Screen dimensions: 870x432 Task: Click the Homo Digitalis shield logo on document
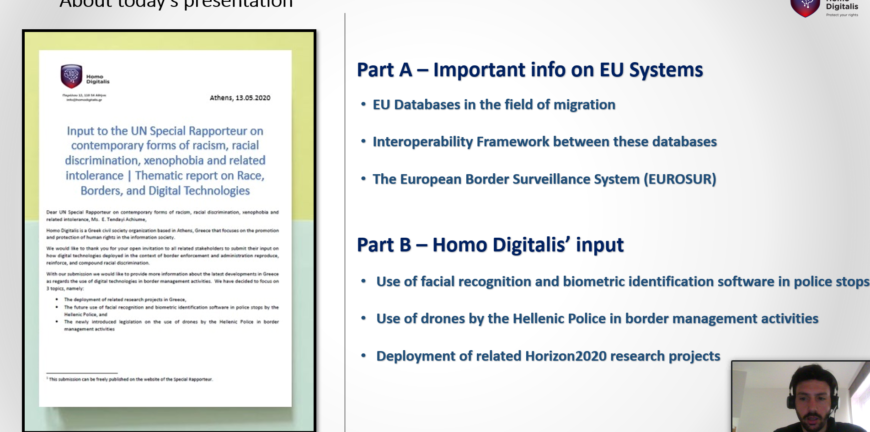(x=72, y=77)
